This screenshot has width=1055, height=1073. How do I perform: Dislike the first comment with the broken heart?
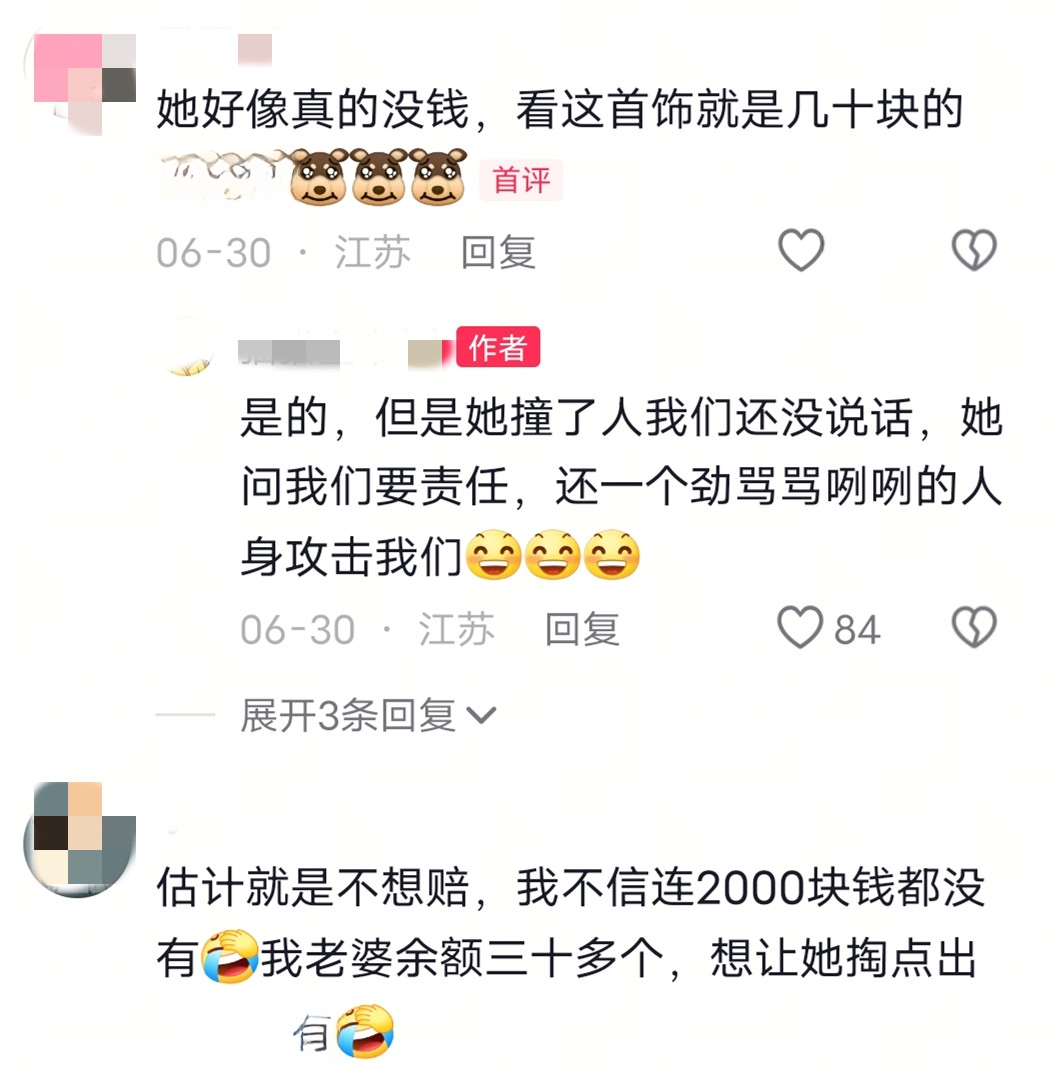[974, 250]
